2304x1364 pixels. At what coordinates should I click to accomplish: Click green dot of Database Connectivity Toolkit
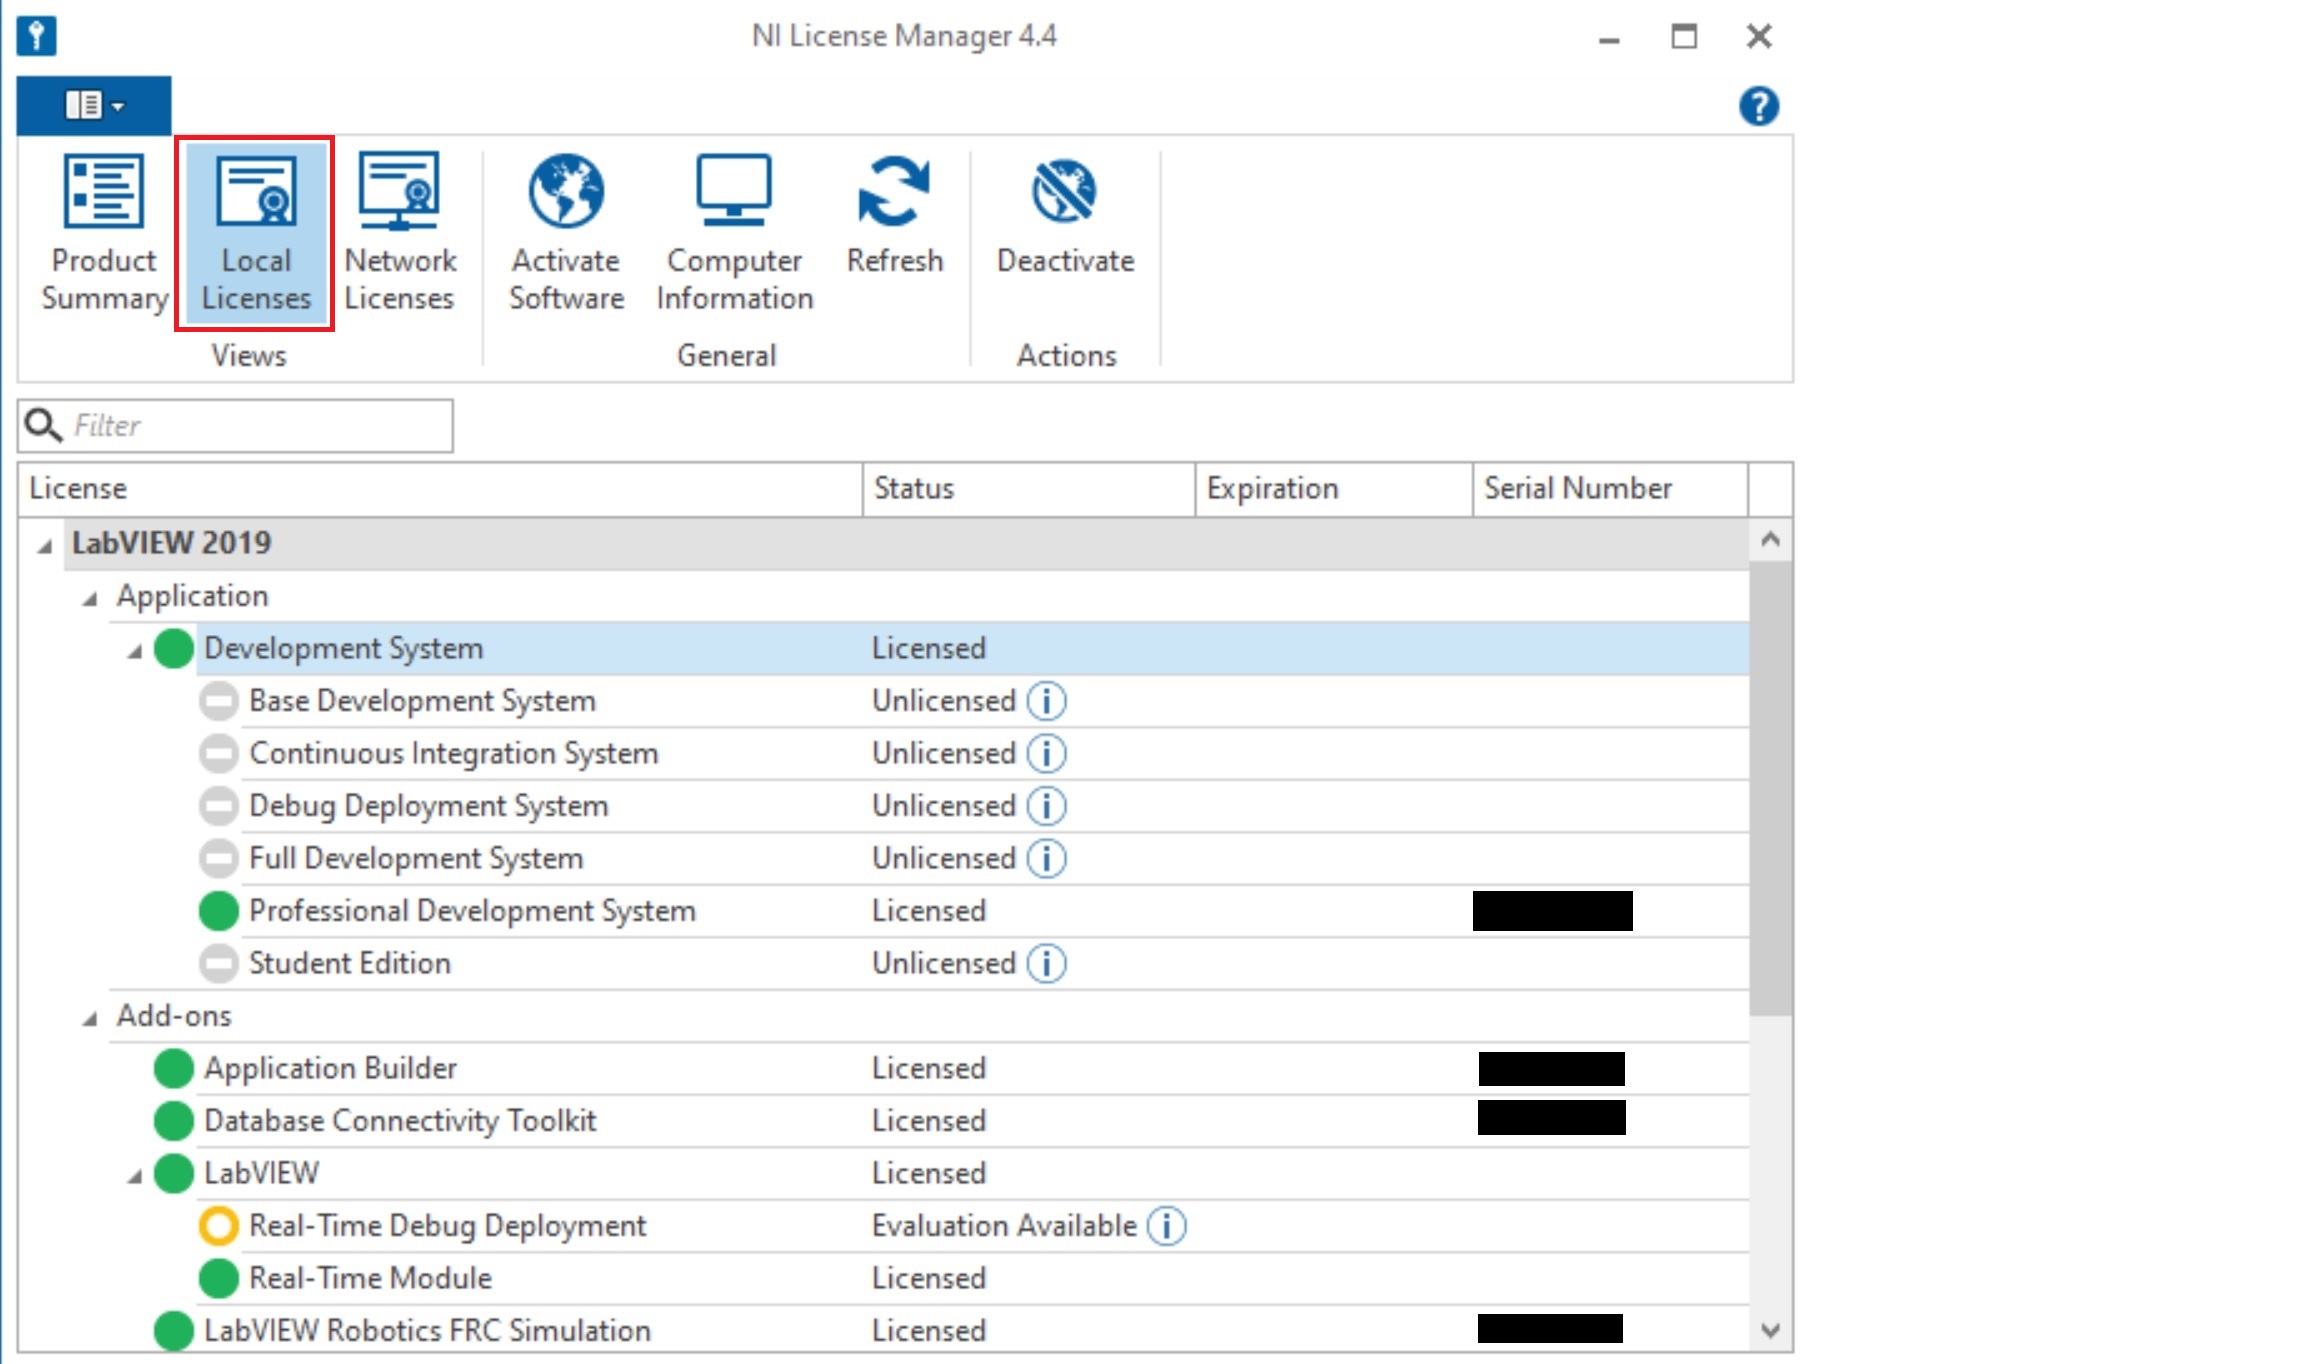(174, 1121)
